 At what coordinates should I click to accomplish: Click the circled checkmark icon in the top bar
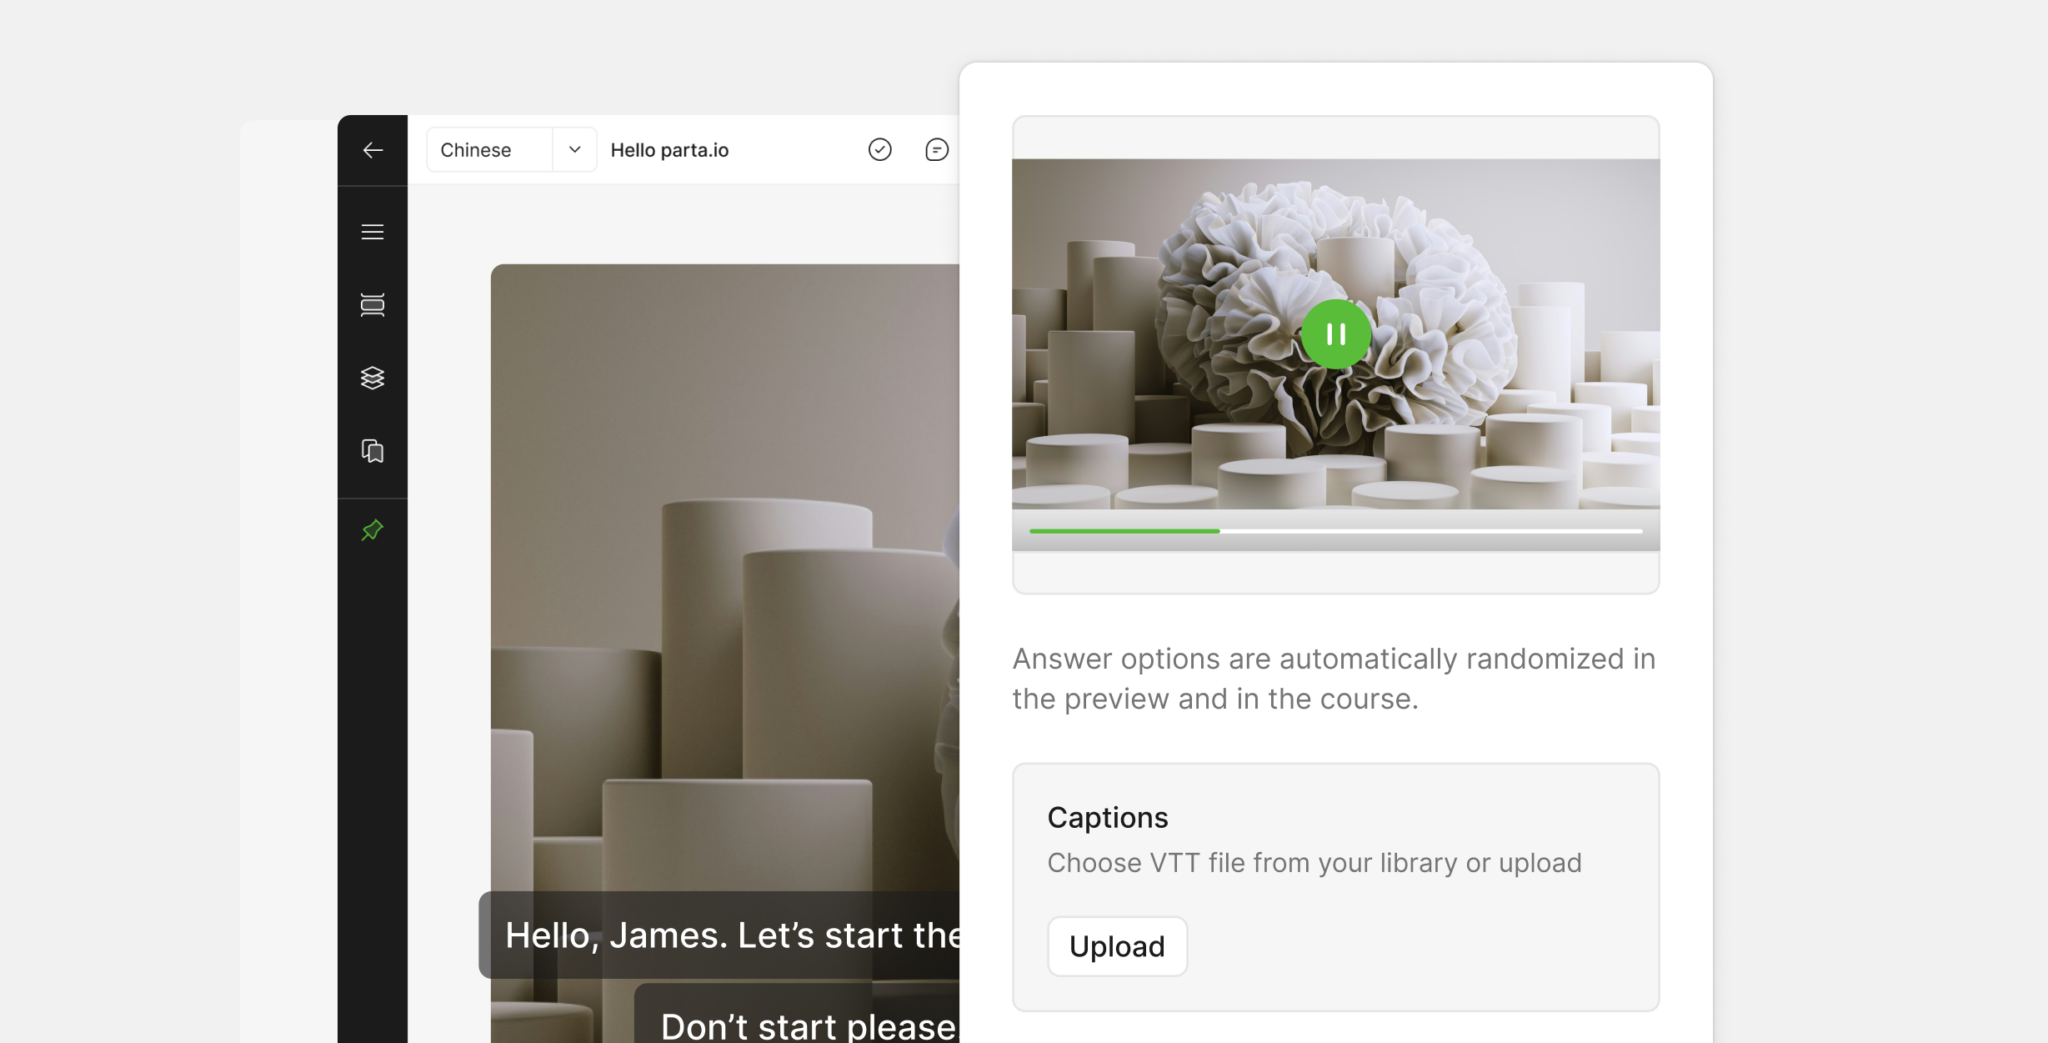[x=880, y=149]
